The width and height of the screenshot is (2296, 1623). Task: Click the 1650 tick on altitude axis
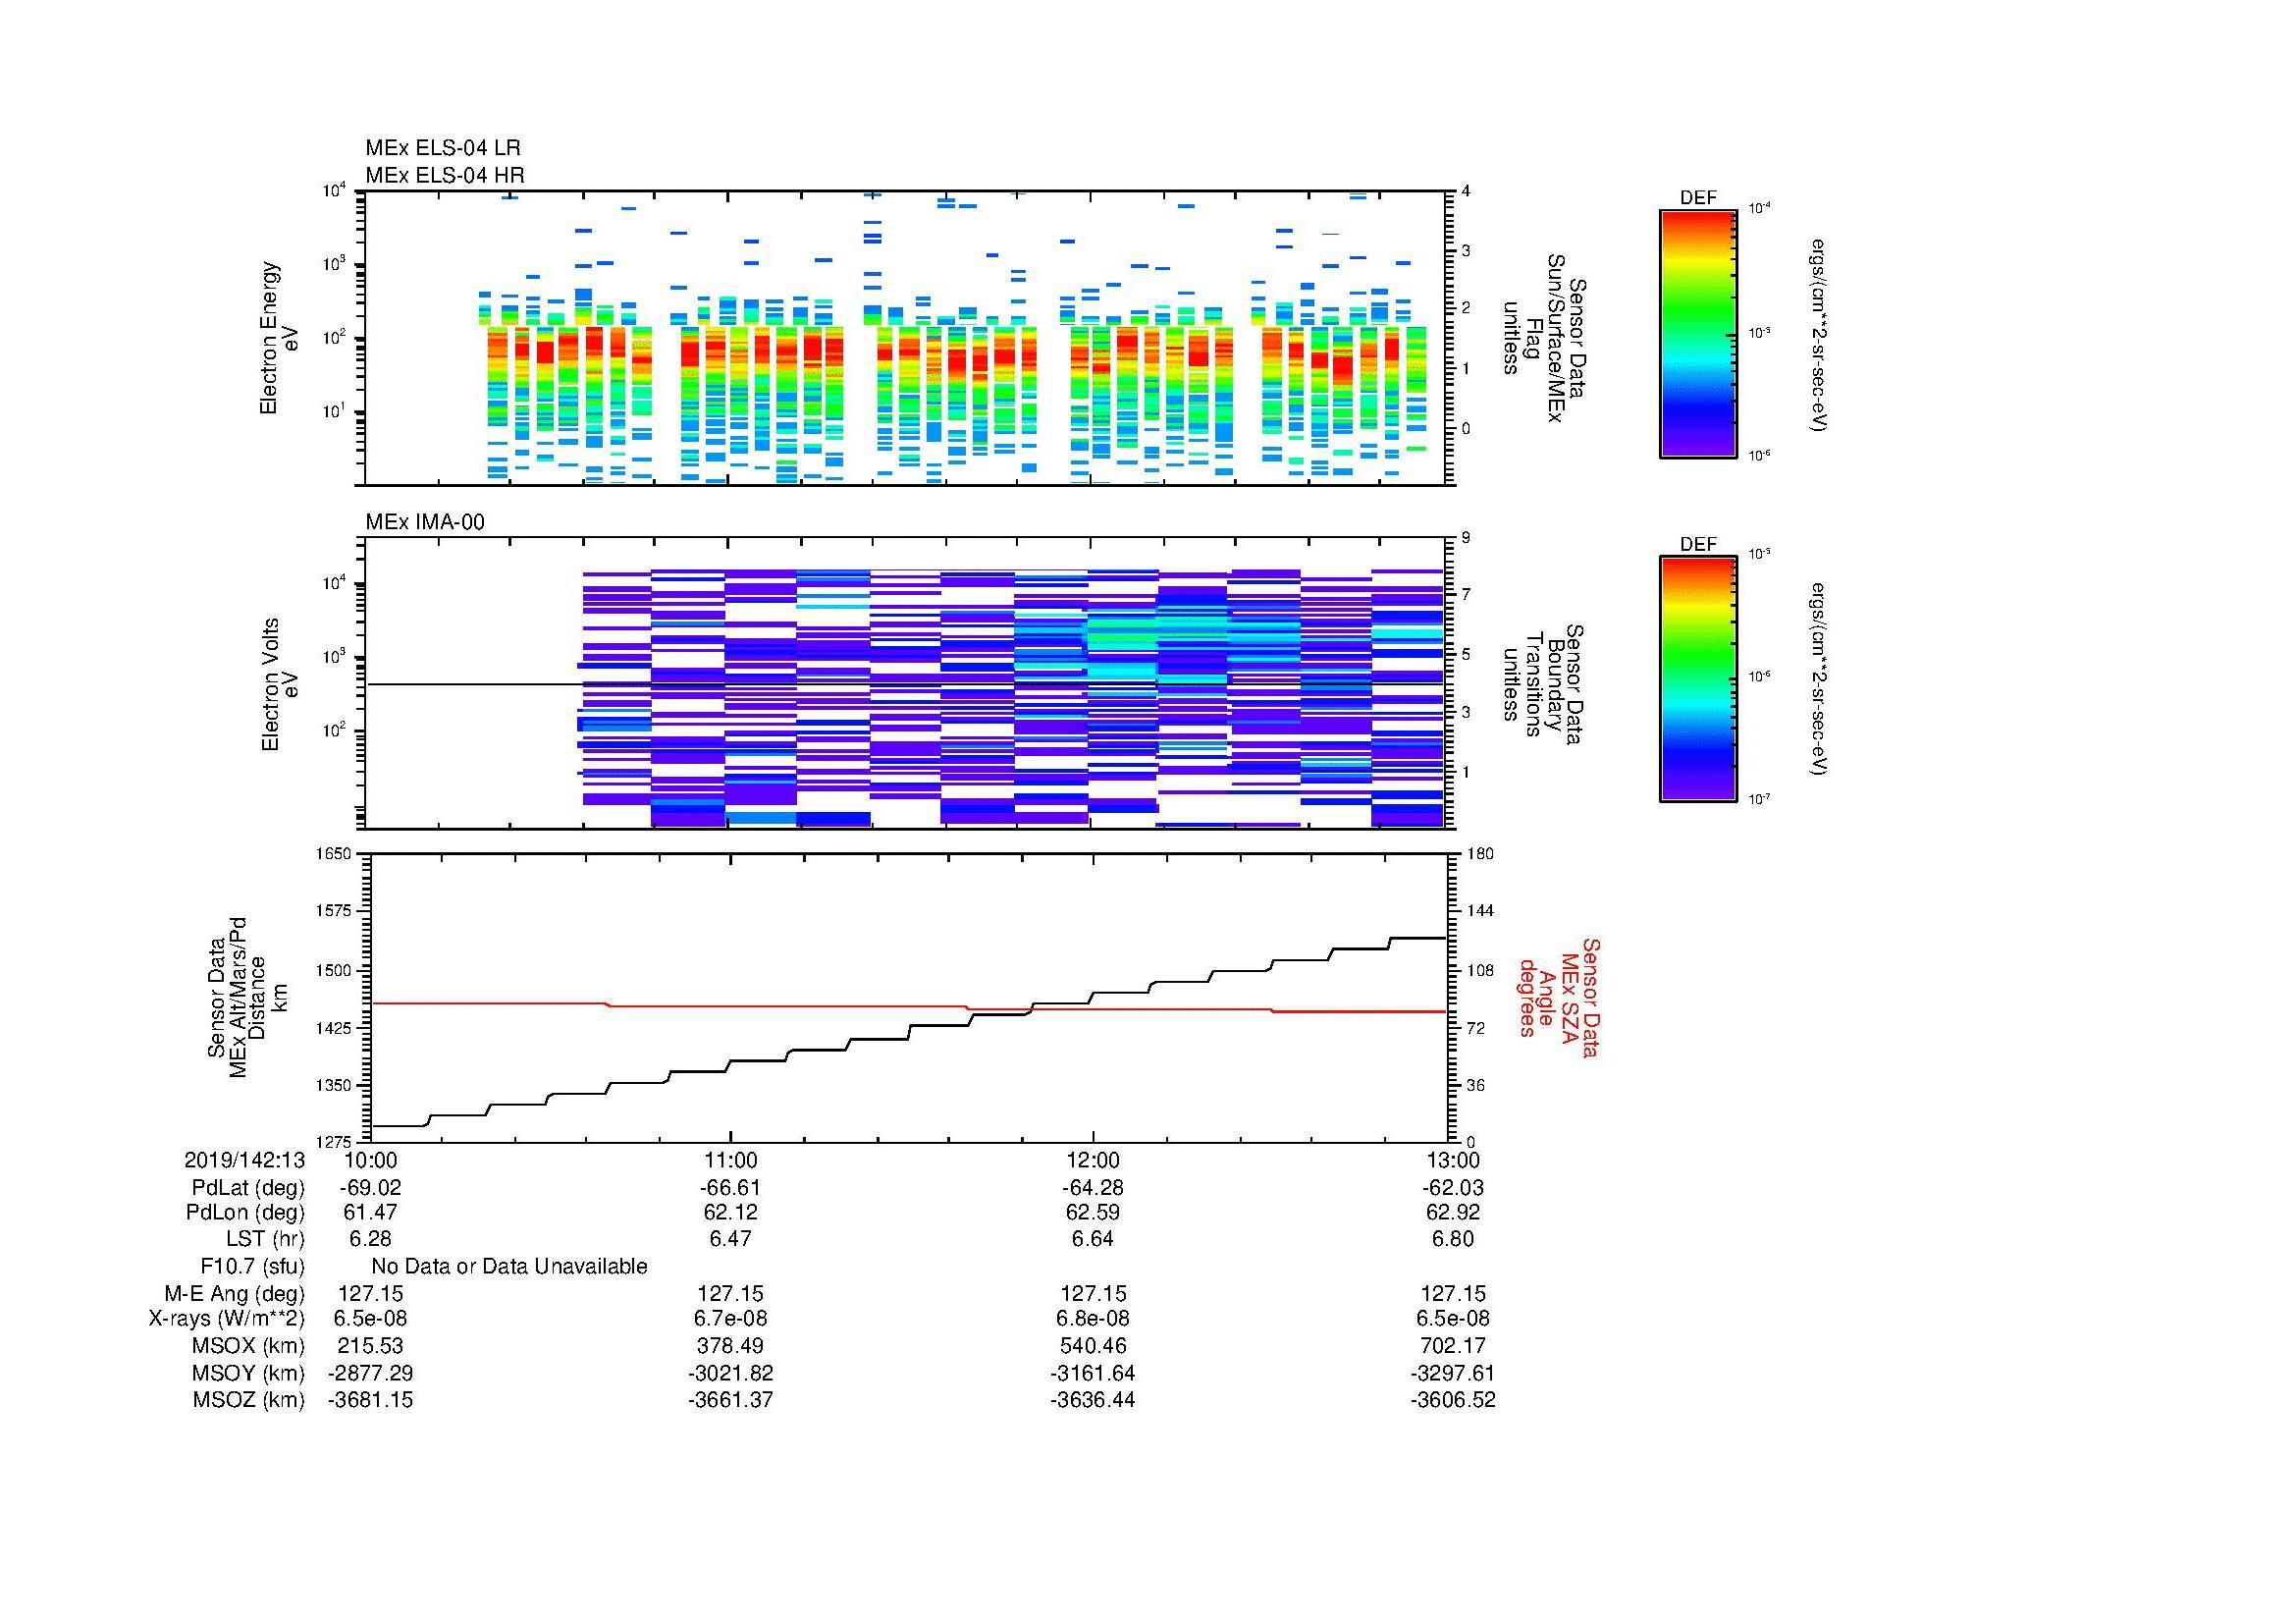[x=334, y=854]
